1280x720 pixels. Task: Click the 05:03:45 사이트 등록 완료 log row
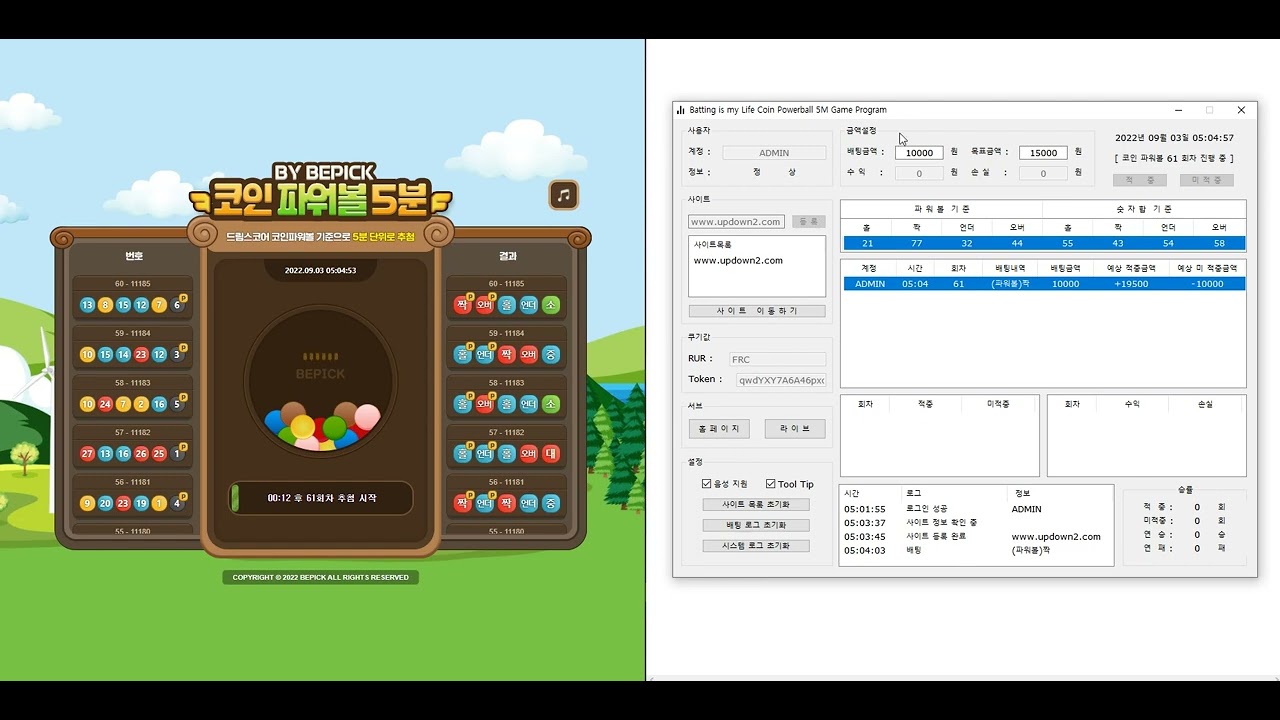pyautogui.click(x=975, y=536)
